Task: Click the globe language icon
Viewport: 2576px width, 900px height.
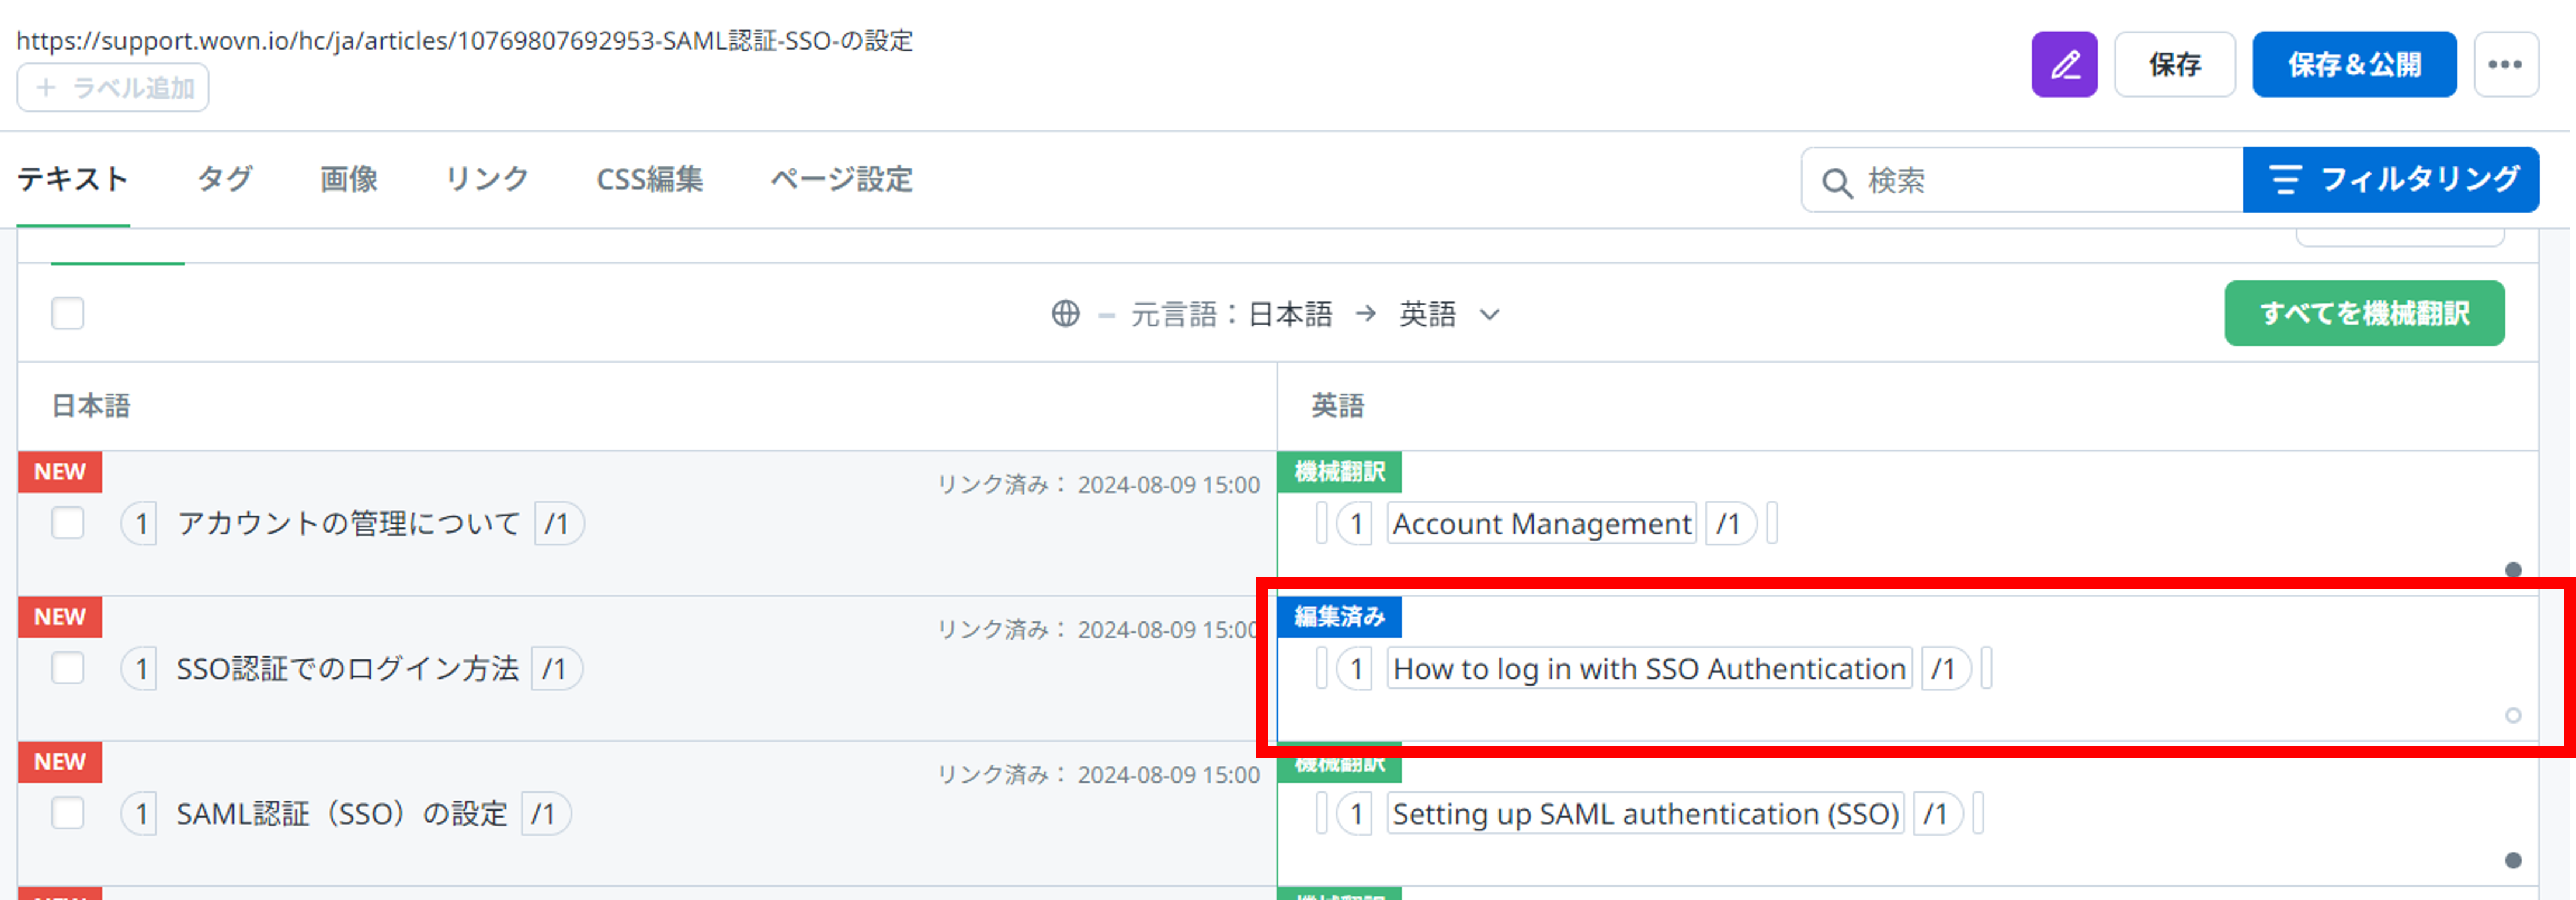Action: 1065,314
